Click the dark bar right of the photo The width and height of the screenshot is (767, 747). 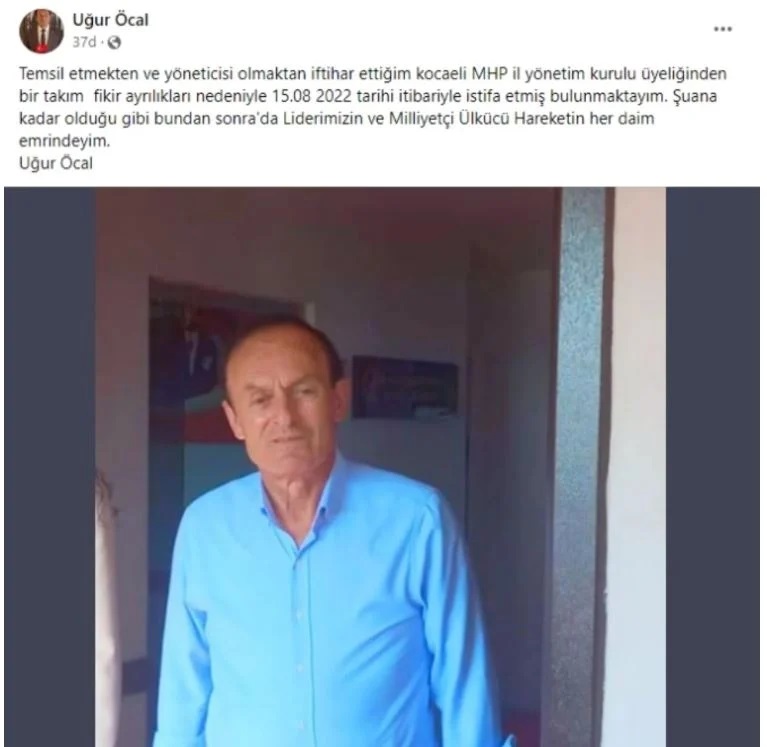pyautogui.click(x=713, y=467)
